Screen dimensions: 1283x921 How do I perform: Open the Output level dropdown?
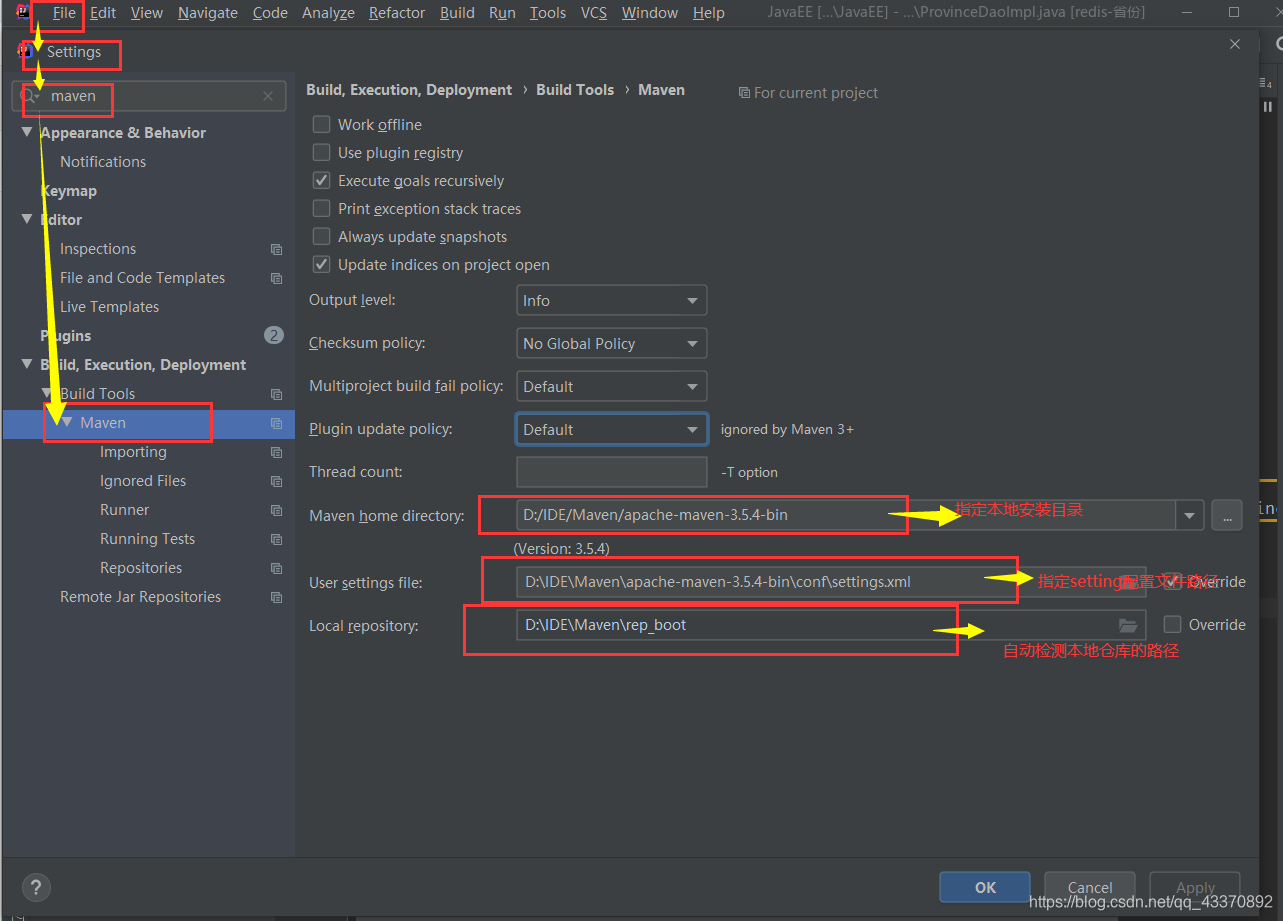(611, 300)
